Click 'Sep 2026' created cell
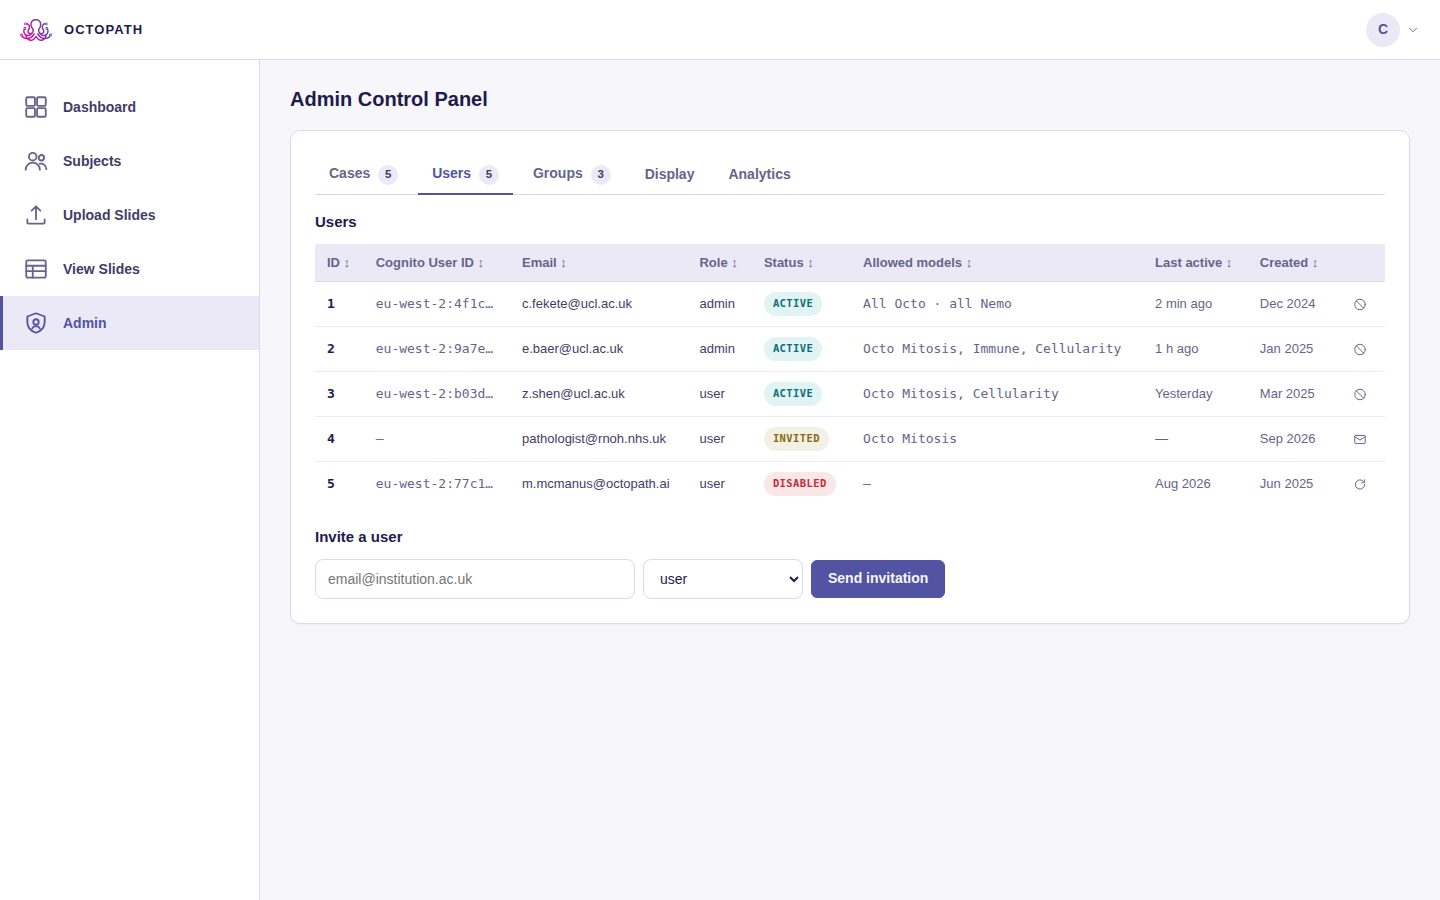 1288,439
